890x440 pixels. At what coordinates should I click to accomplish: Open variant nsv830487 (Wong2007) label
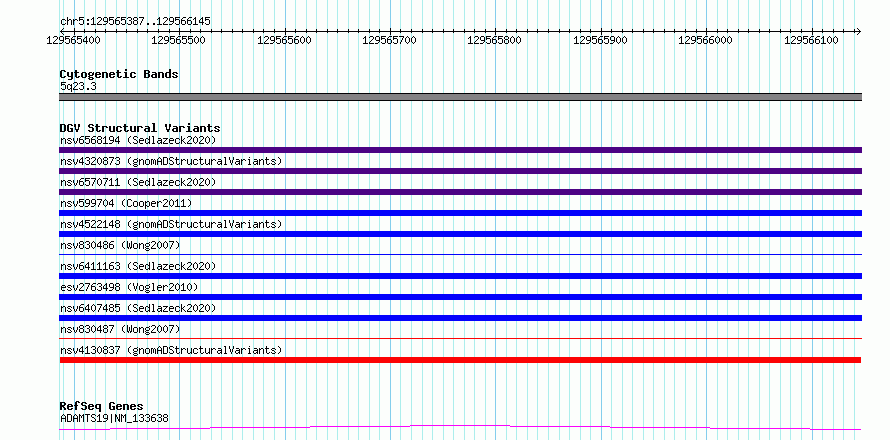pos(120,329)
